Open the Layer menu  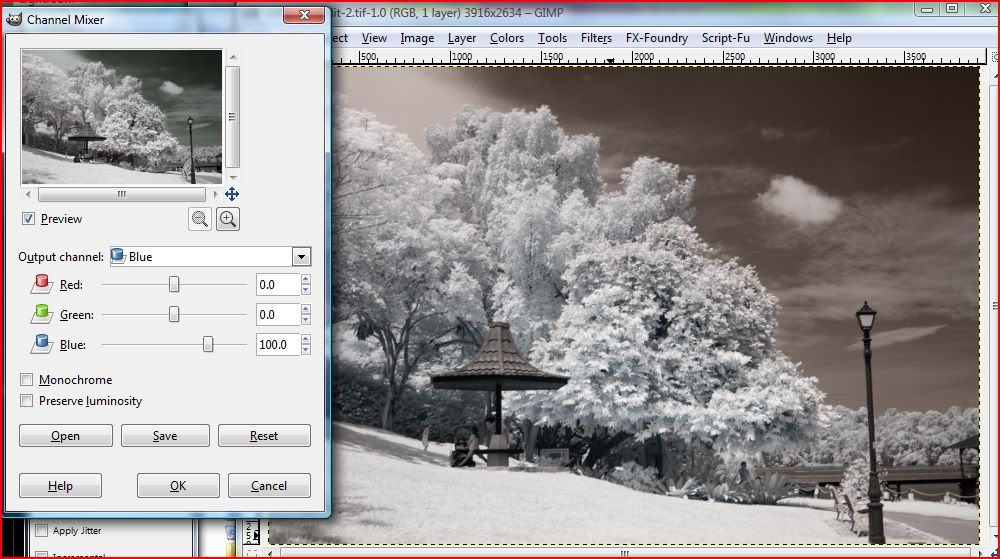coord(462,38)
